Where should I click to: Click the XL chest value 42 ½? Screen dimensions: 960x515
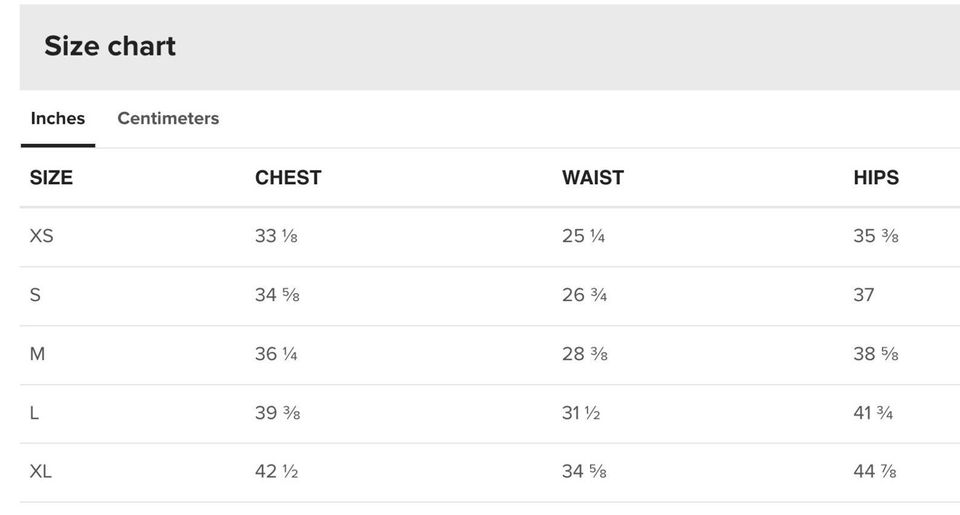(277, 471)
